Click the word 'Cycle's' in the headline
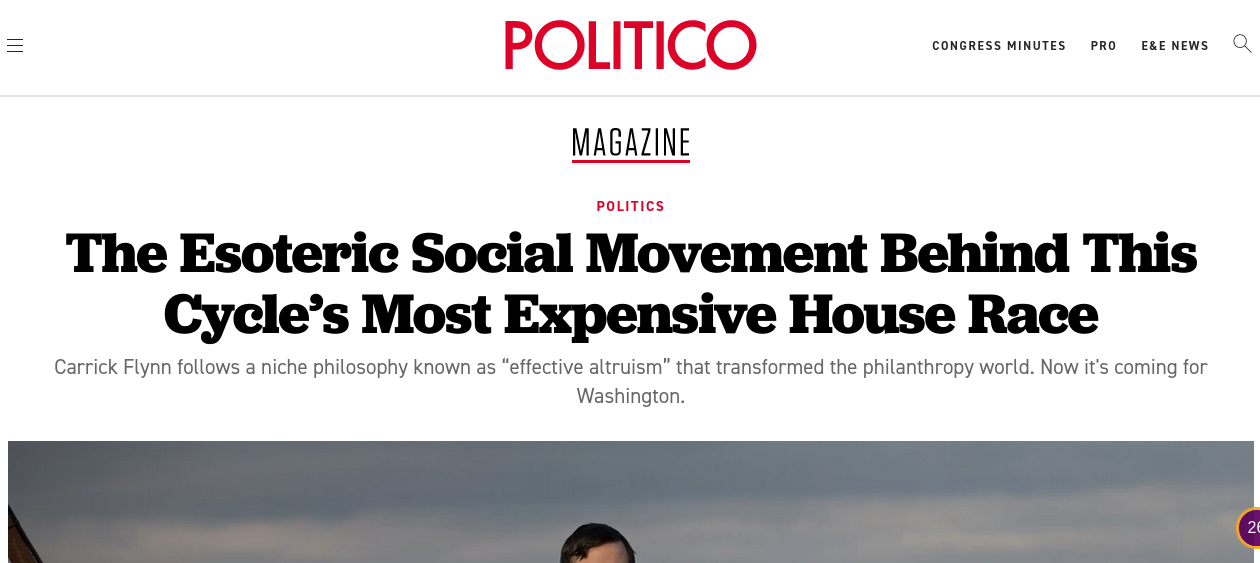 point(257,314)
